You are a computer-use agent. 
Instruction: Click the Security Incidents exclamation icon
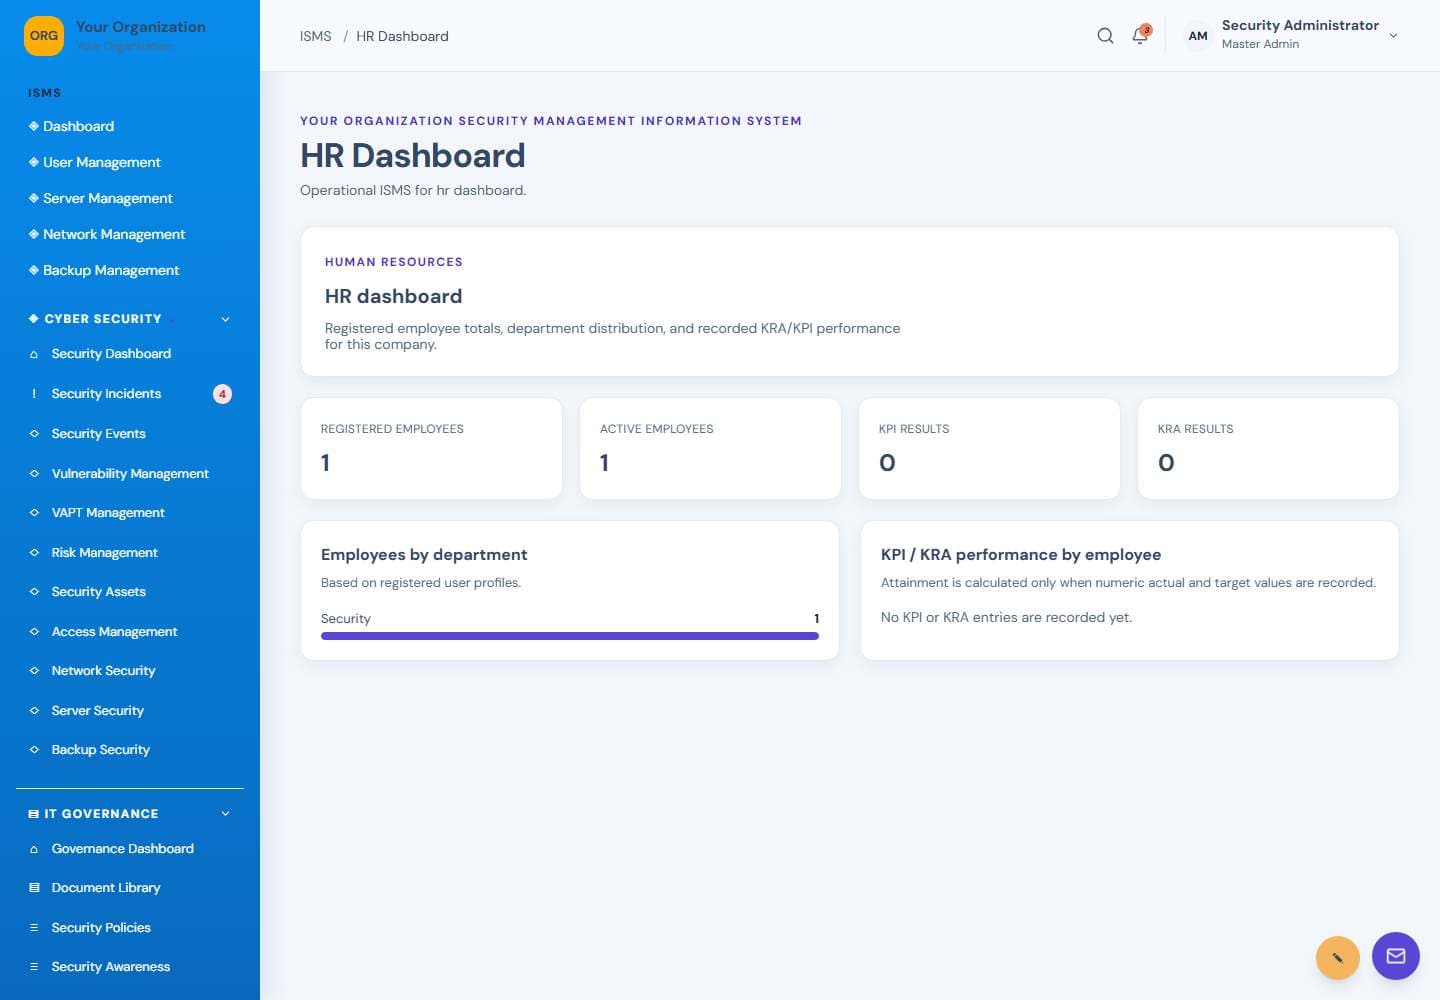[34, 394]
